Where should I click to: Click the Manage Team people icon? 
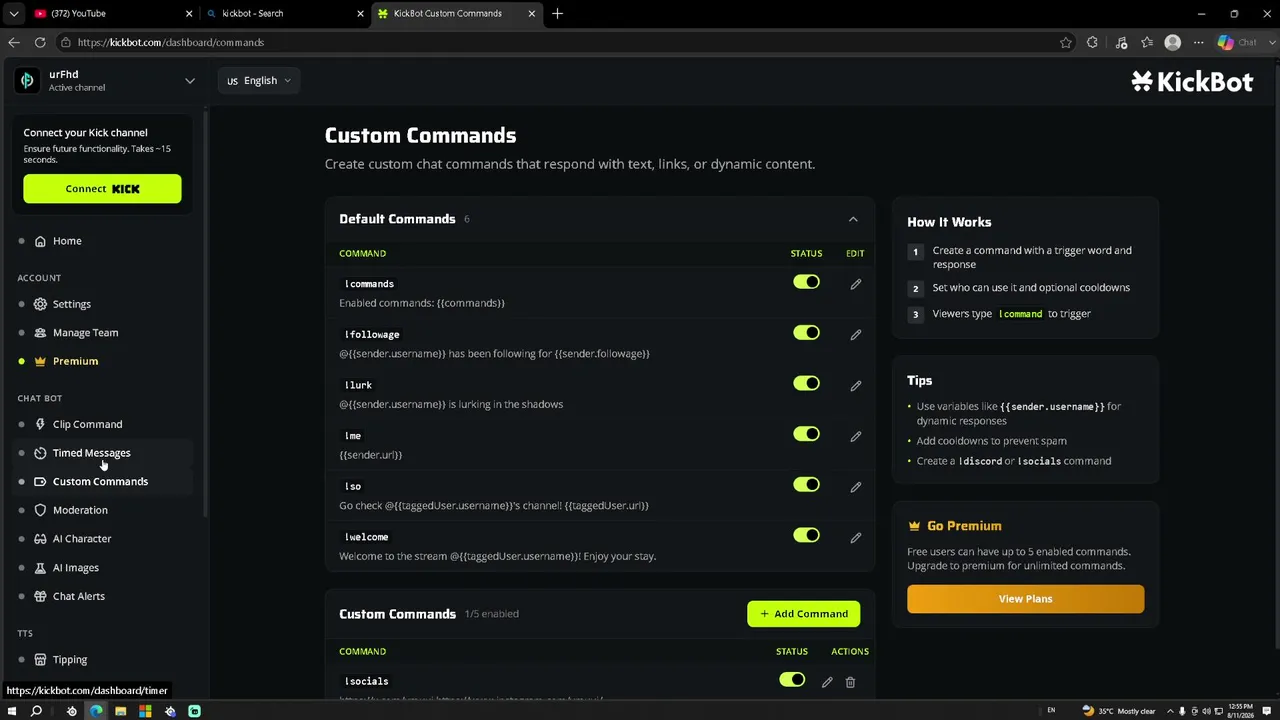point(40,332)
